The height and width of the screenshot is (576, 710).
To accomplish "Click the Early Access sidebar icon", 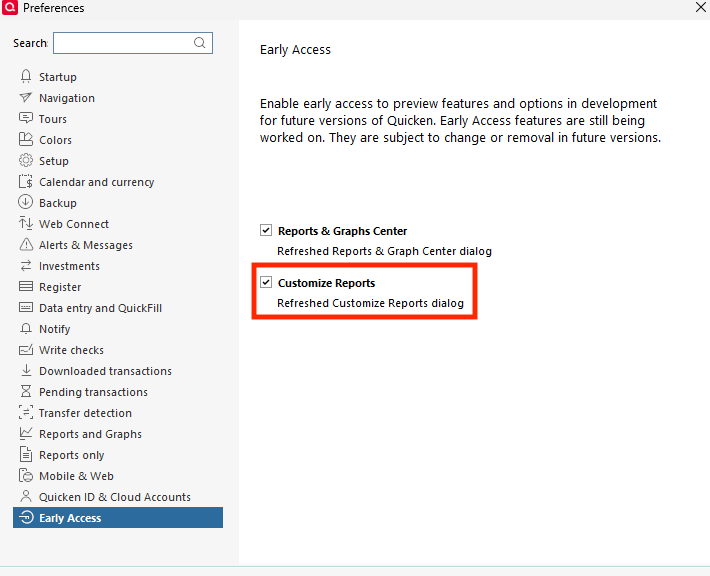I will [x=27, y=517].
